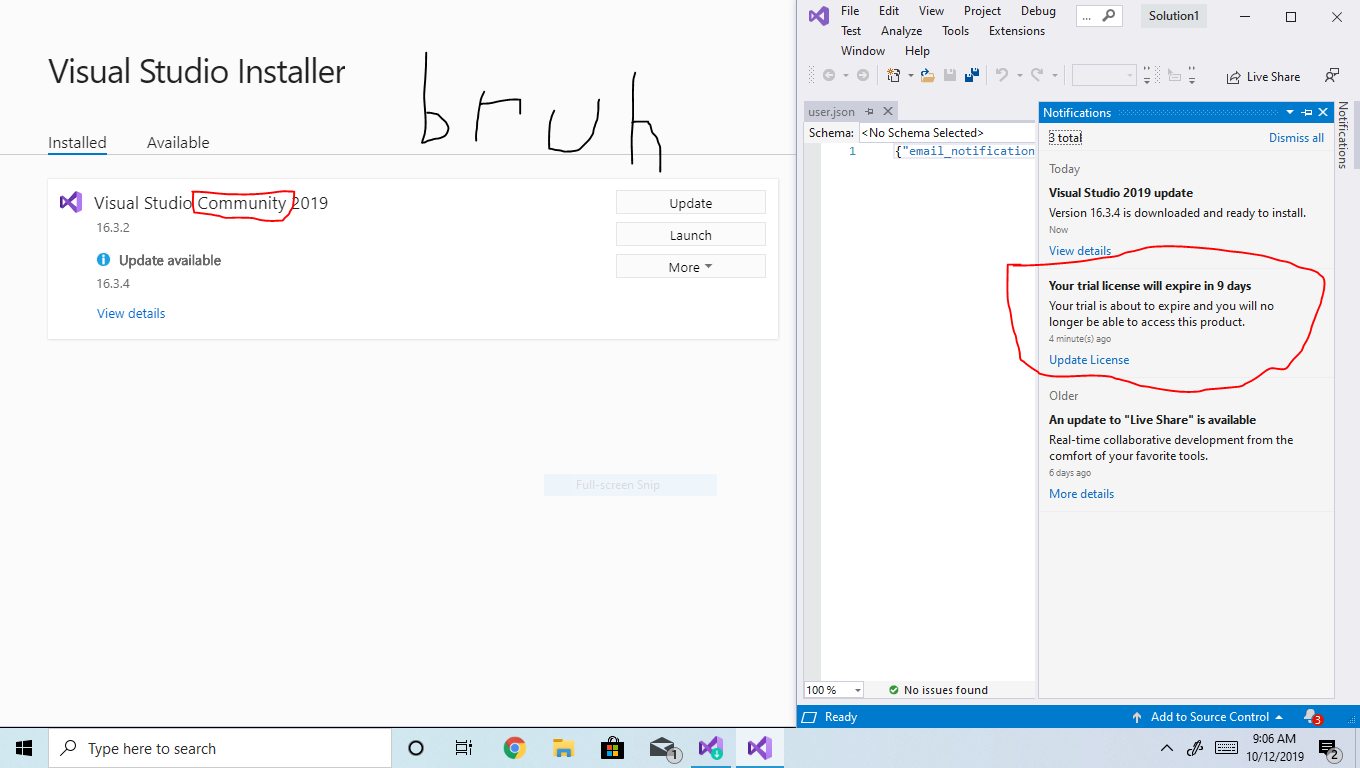Click the Redo arrow icon
Image resolution: width=1360 pixels, height=768 pixels.
(x=1037, y=76)
